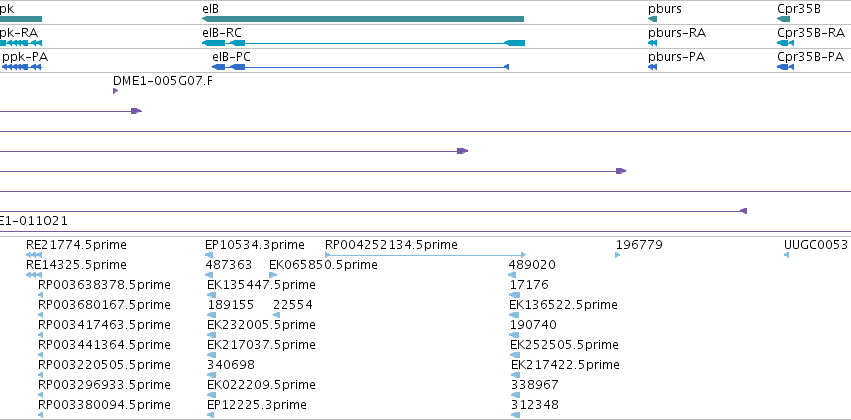Click the 189155 feature label
The height and width of the screenshot is (420, 851).
231,305
